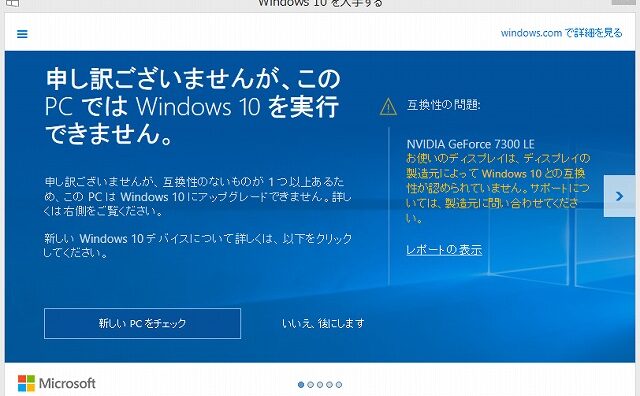Click the Windows 10 を入手する title bar
Screen dimensions: 640x396
[320, 3]
